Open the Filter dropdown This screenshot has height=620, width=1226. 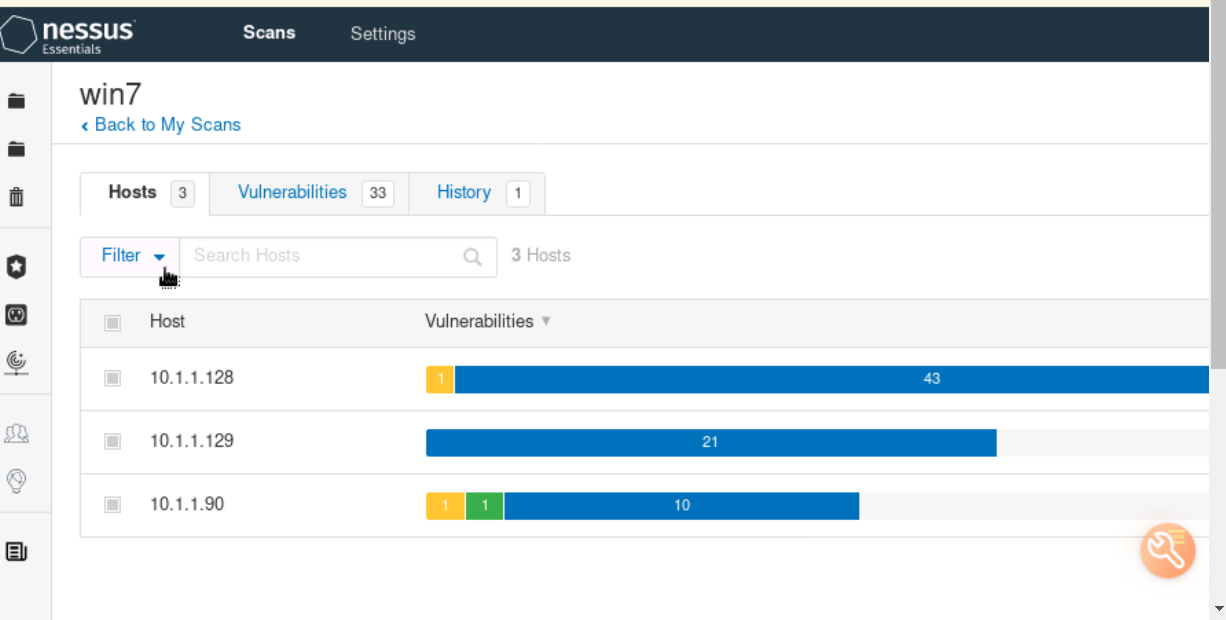pyautogui.click(x=131, y=256)
